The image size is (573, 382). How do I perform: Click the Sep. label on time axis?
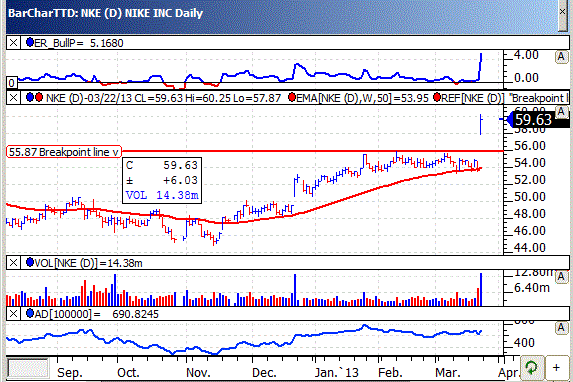pos(69,373)
